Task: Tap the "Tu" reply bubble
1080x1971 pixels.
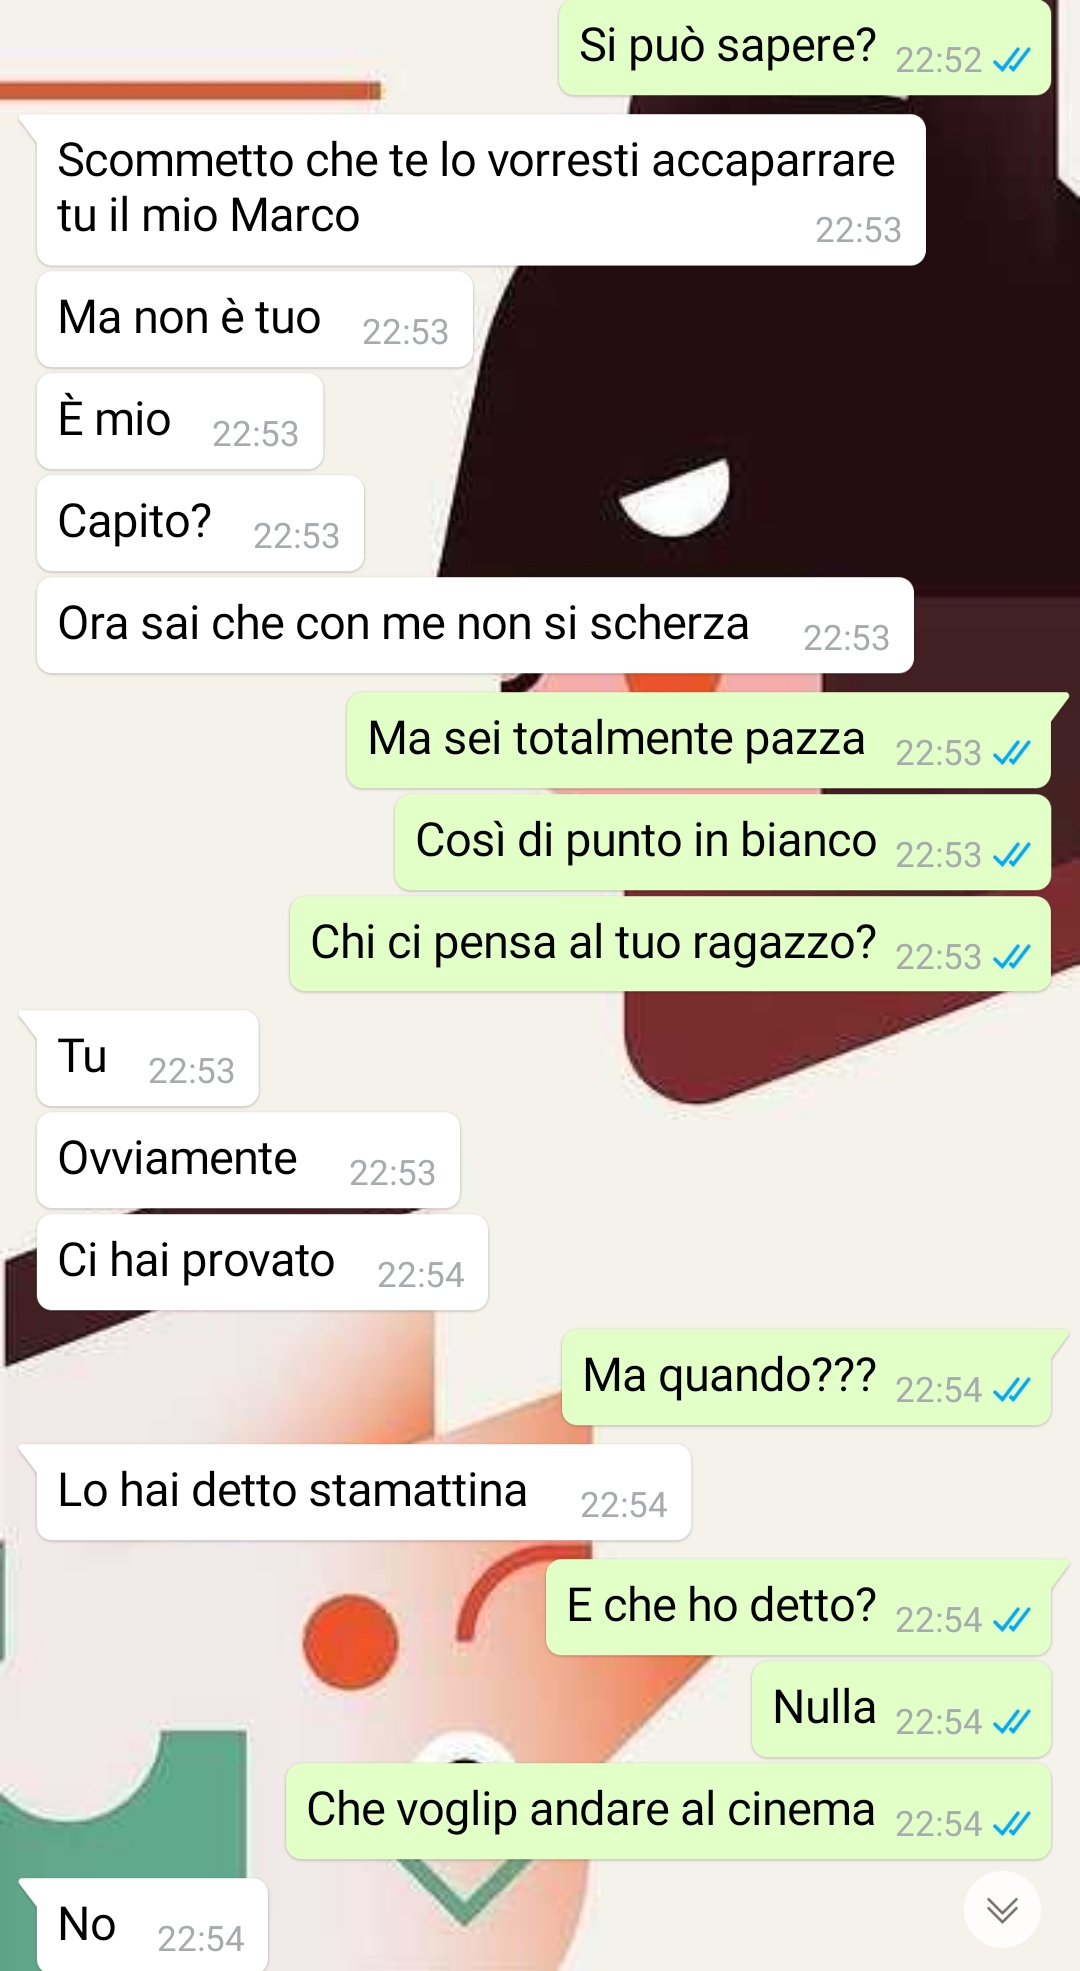Action: [147, 1059]
